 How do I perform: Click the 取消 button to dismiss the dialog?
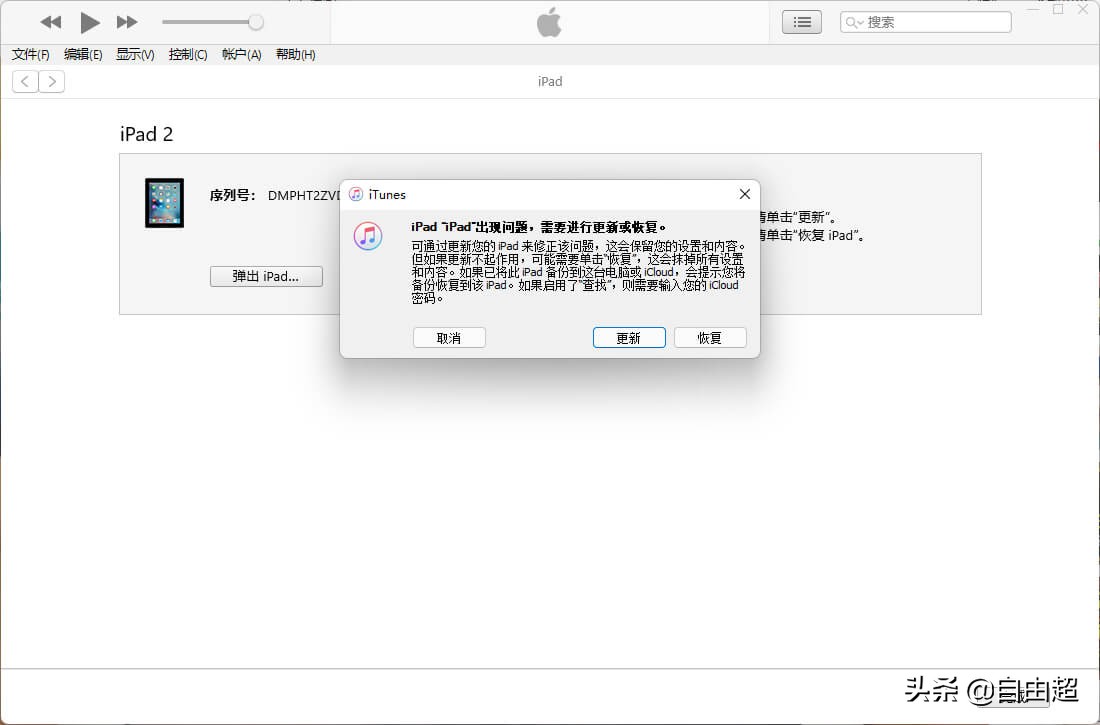(x=449, y=337)
